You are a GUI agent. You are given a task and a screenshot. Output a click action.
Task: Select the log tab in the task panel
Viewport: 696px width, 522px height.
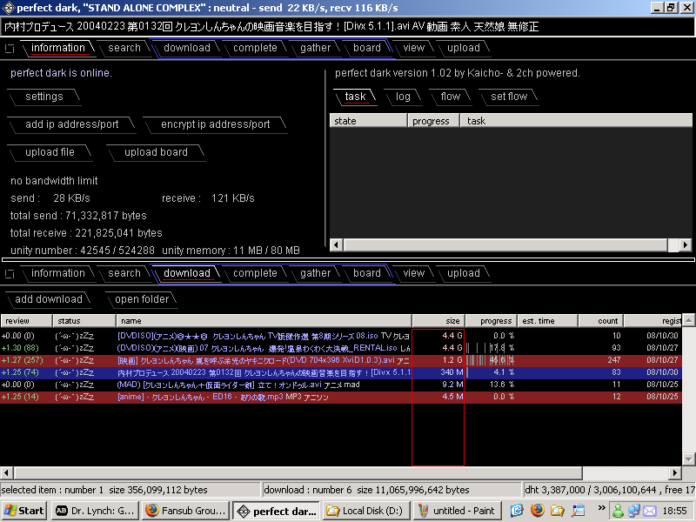point(402,97)
